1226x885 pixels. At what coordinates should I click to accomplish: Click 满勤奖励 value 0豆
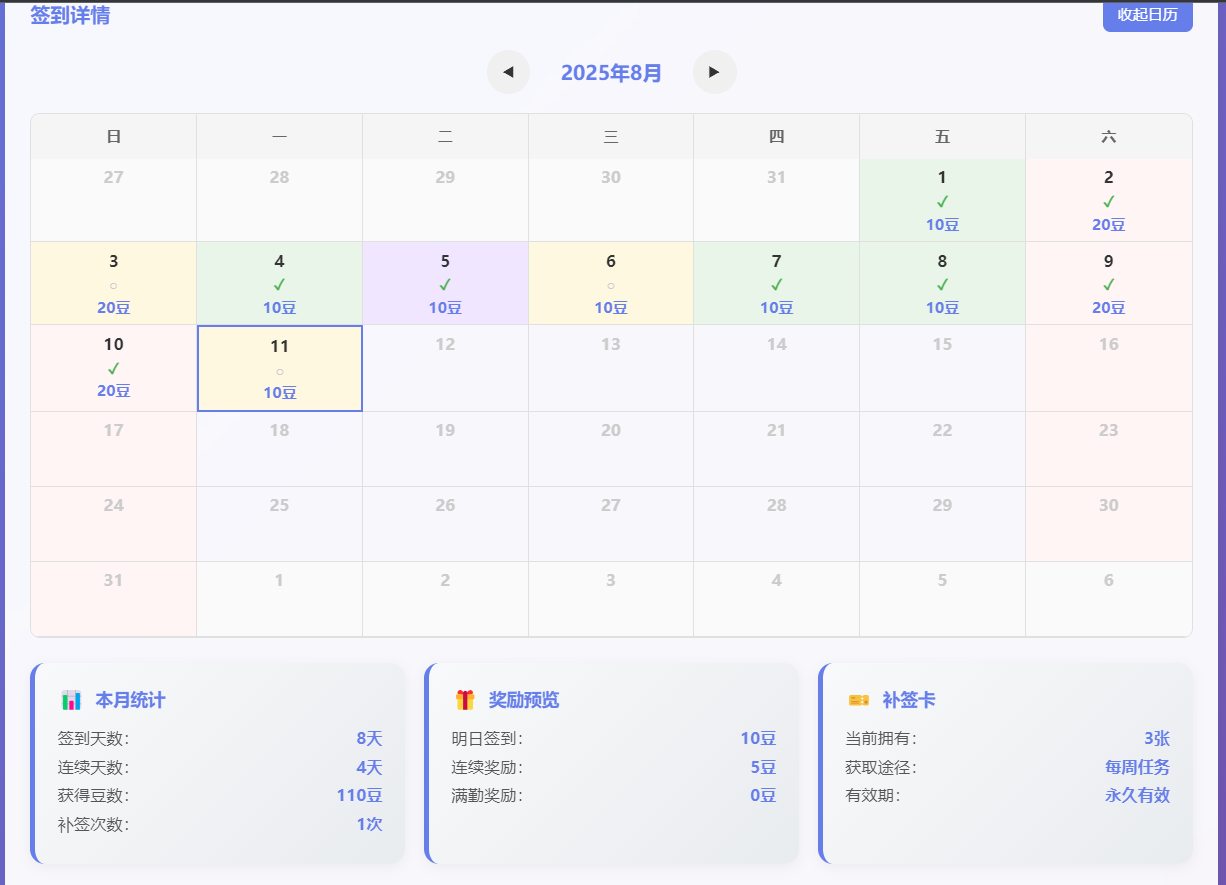coord(763,796)
